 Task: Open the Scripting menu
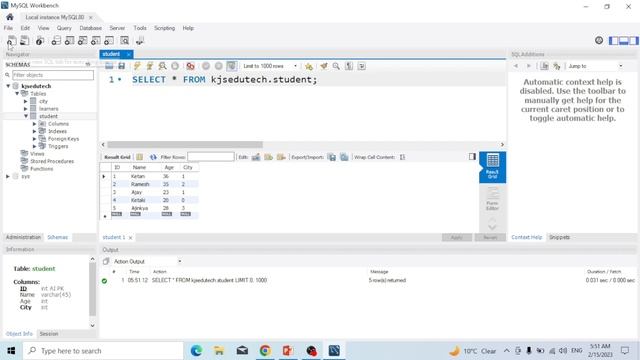164,28
